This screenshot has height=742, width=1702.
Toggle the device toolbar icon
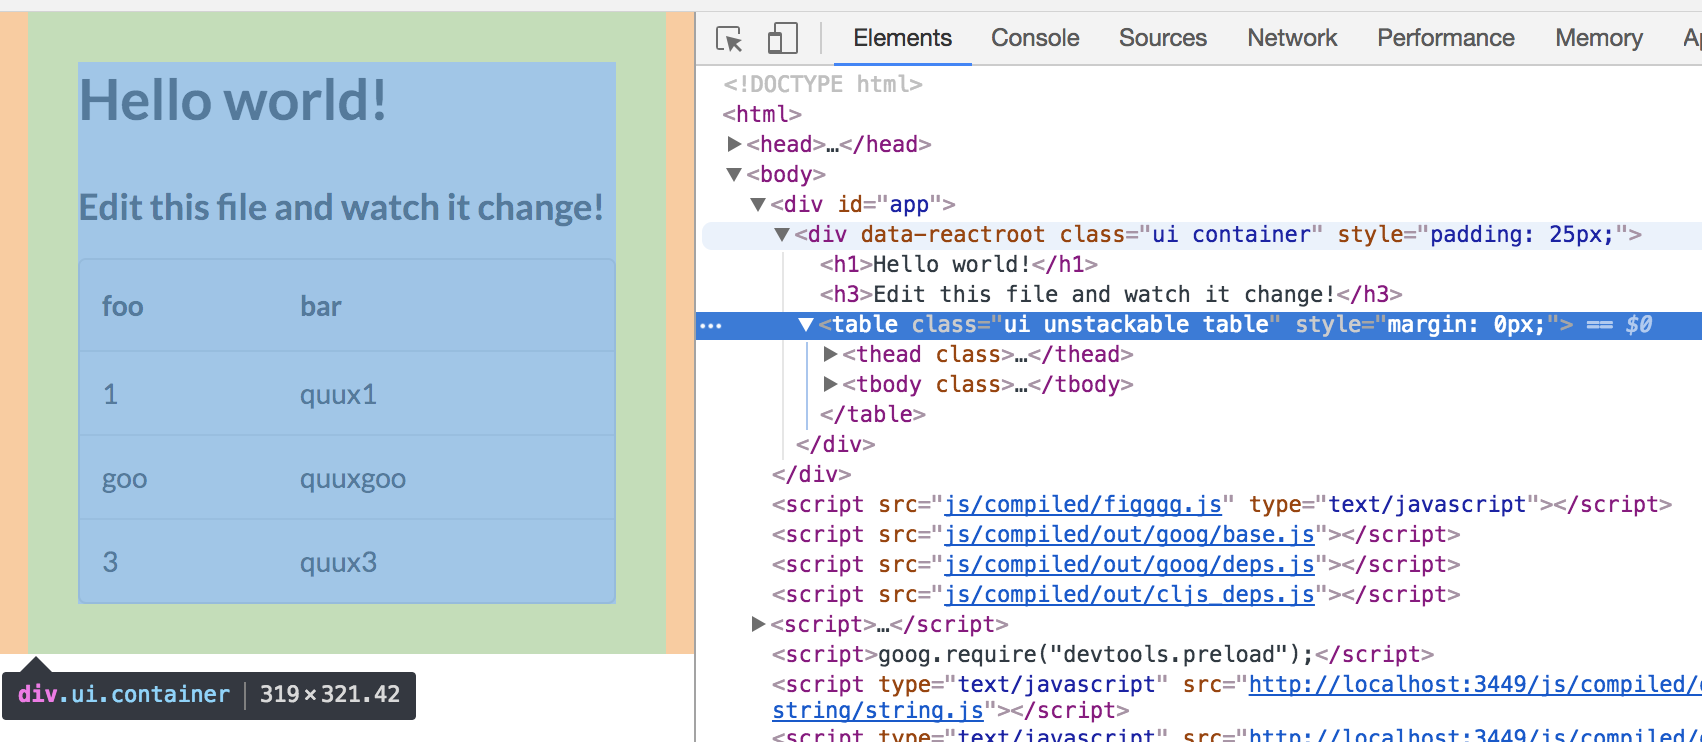point(782,39)
